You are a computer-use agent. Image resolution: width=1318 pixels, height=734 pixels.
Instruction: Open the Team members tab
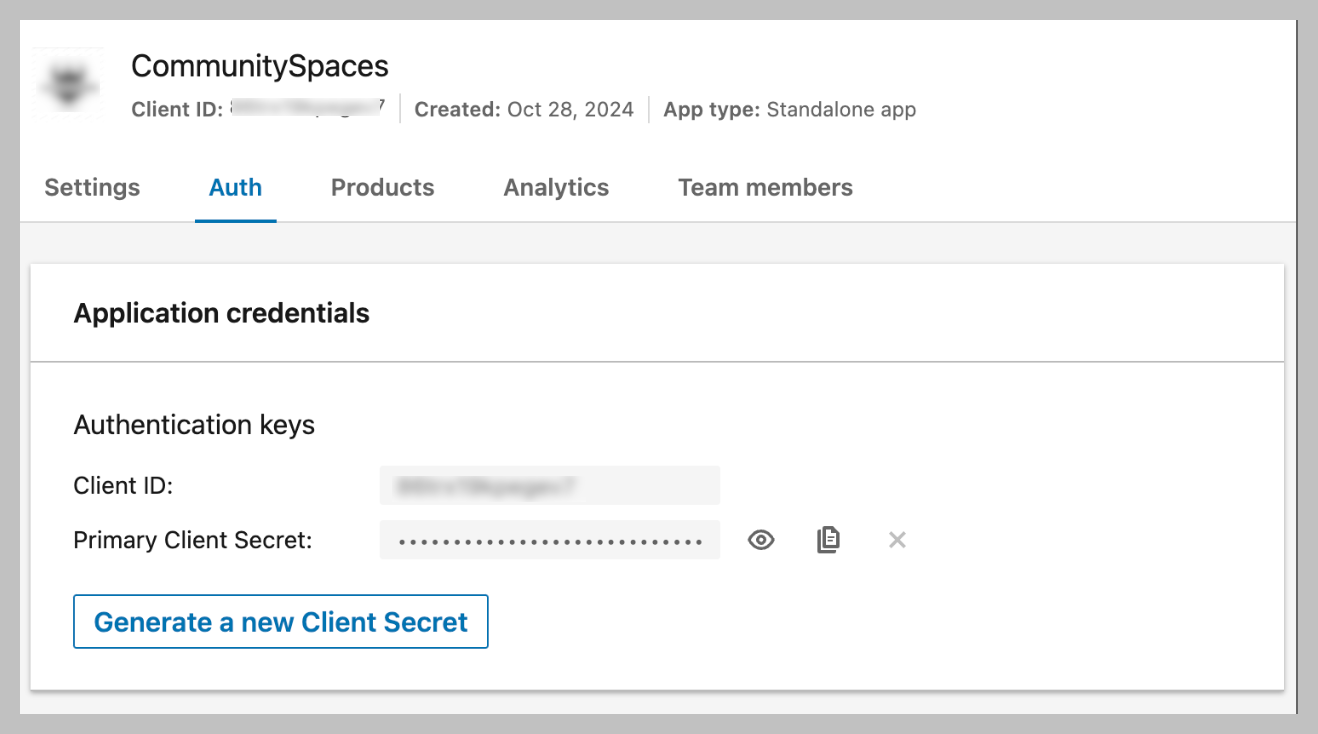pyautogui.click(x=765, y=188)
